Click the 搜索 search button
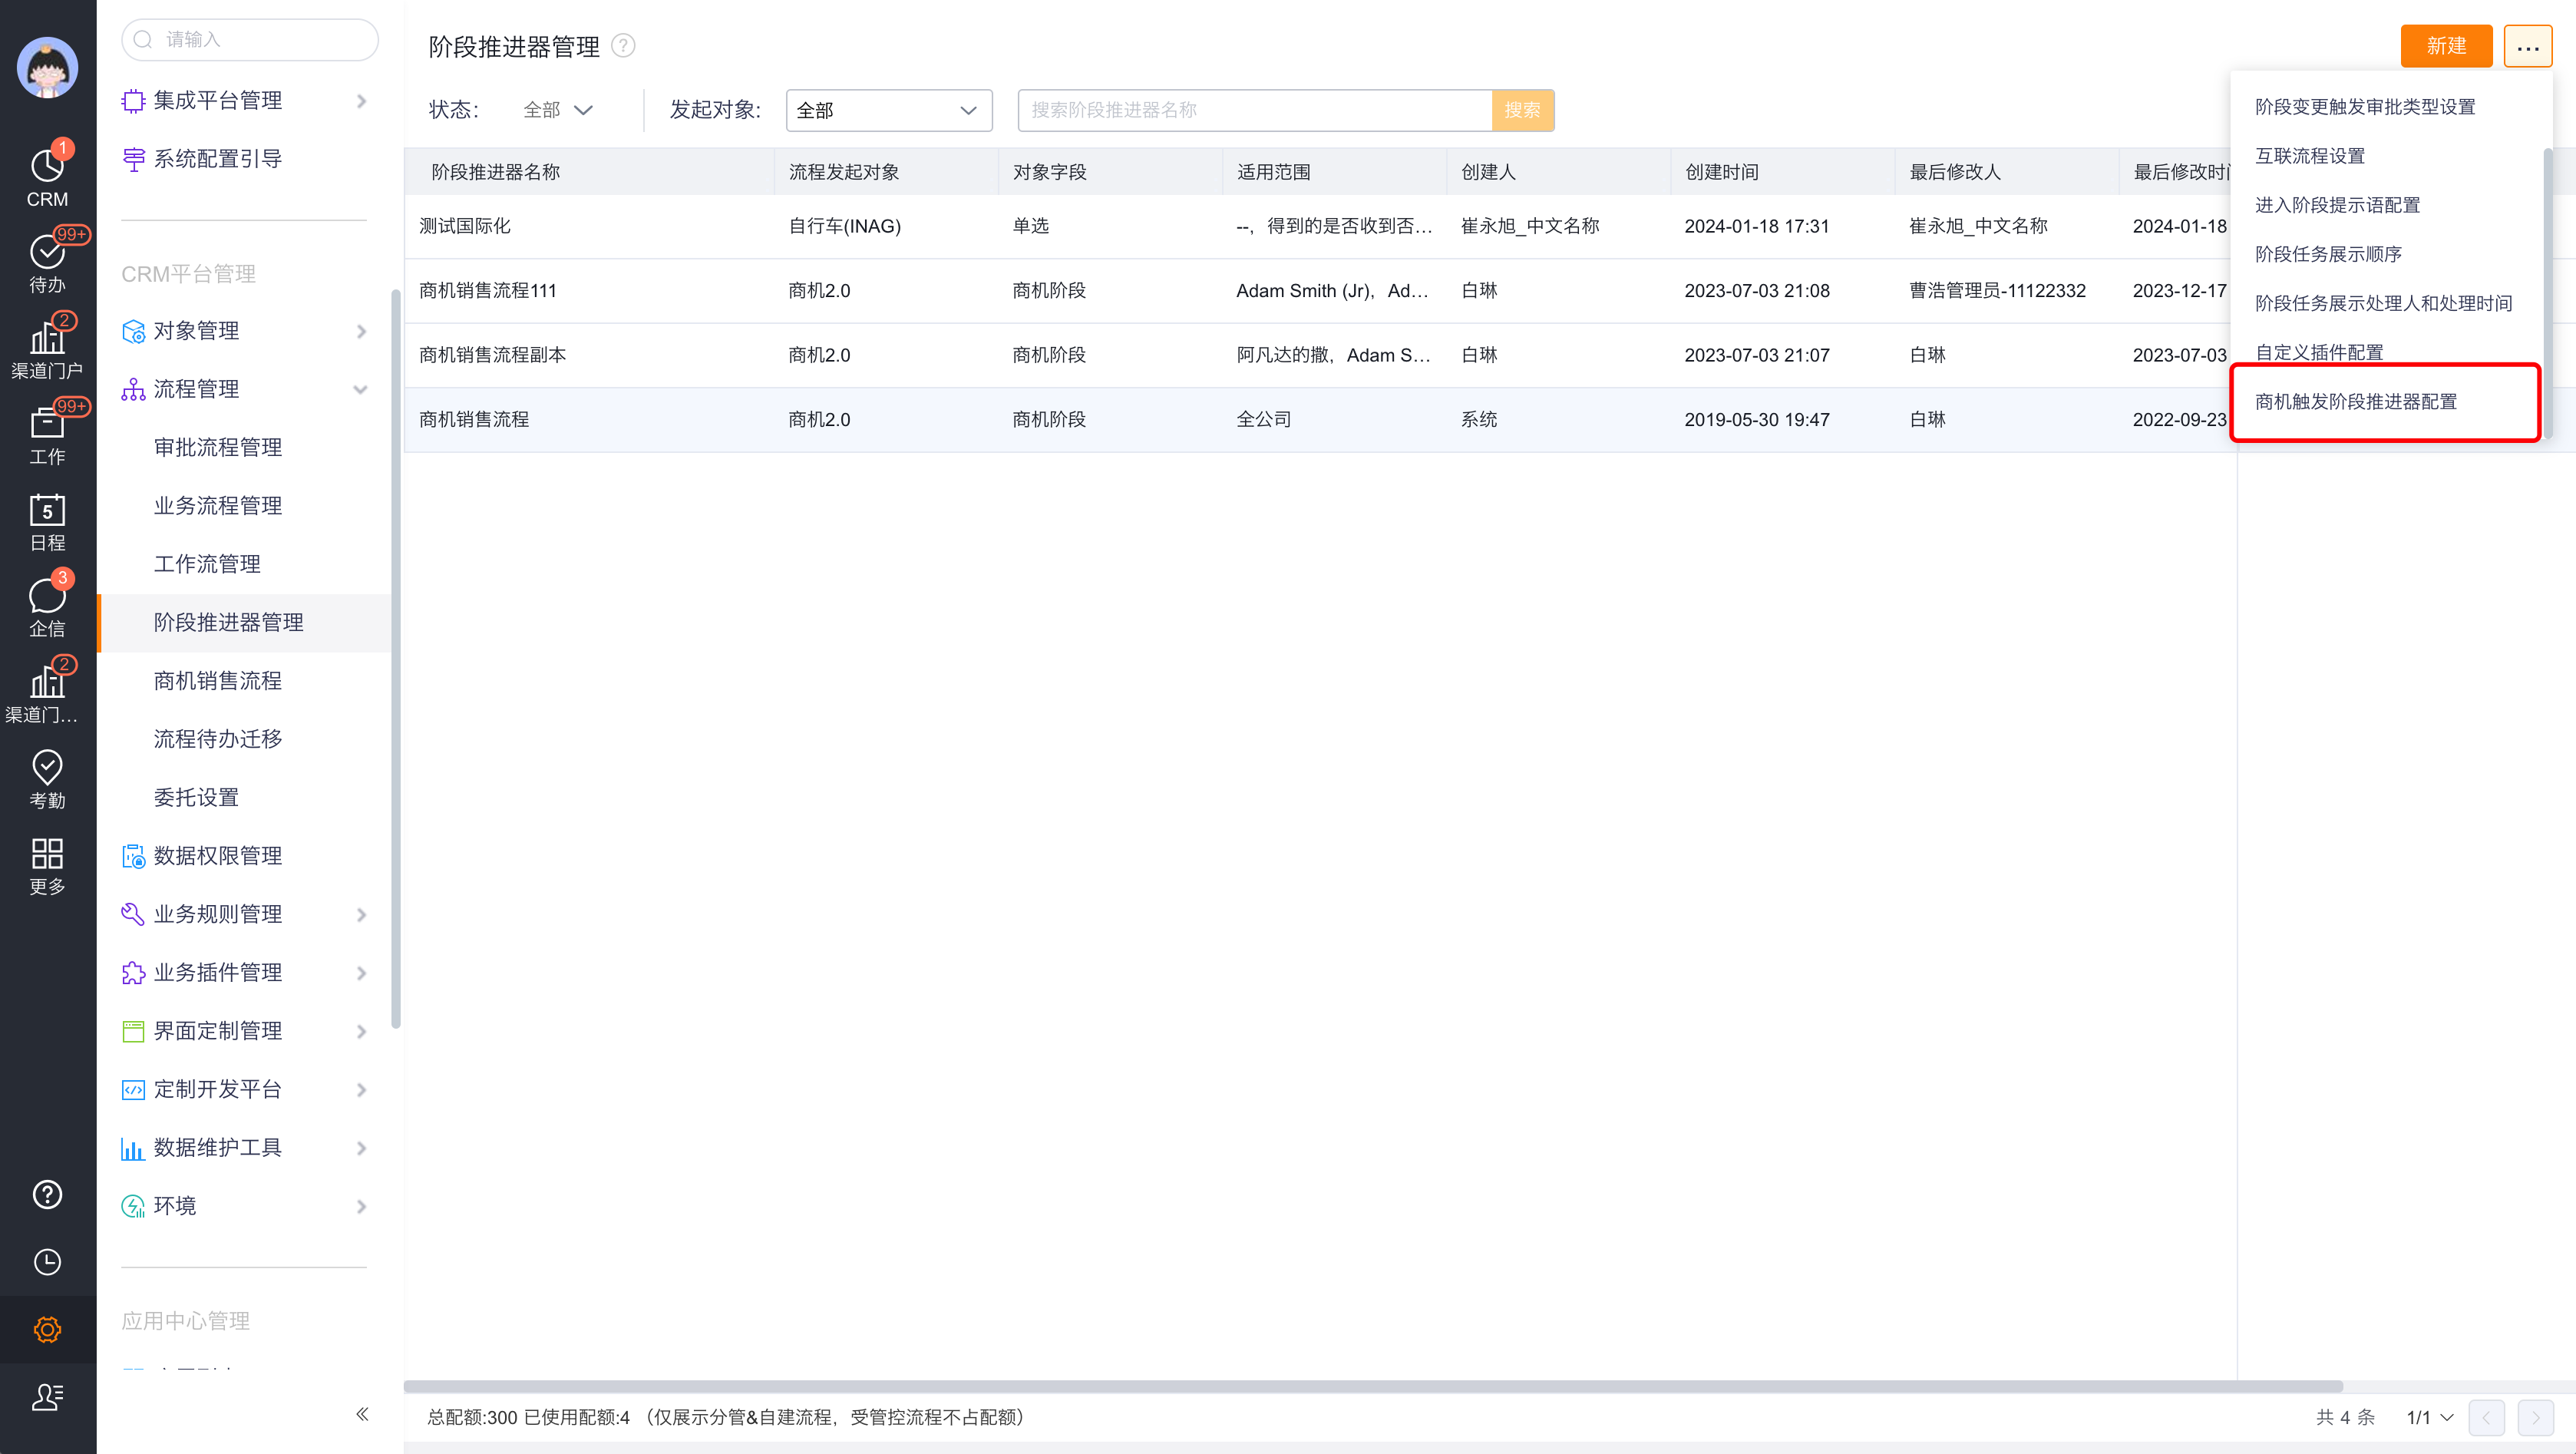2576x1454 pixels. click(x=1521, y=110)
